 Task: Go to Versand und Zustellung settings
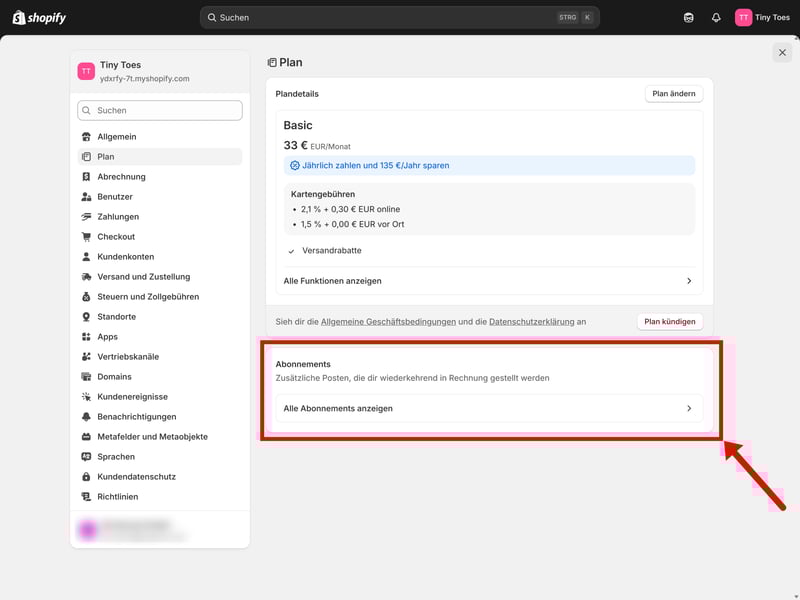point(143,277)
